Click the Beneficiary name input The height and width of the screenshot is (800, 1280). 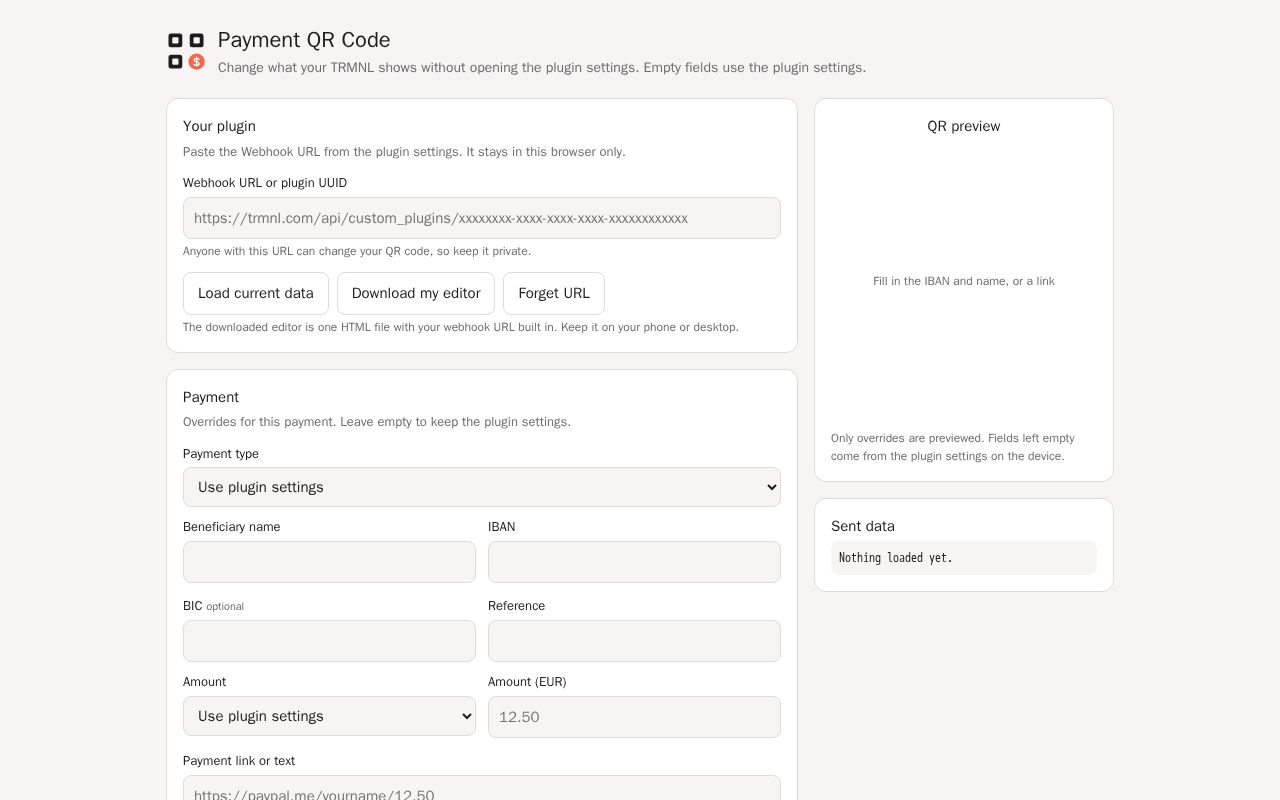click(x=329, y=562)
